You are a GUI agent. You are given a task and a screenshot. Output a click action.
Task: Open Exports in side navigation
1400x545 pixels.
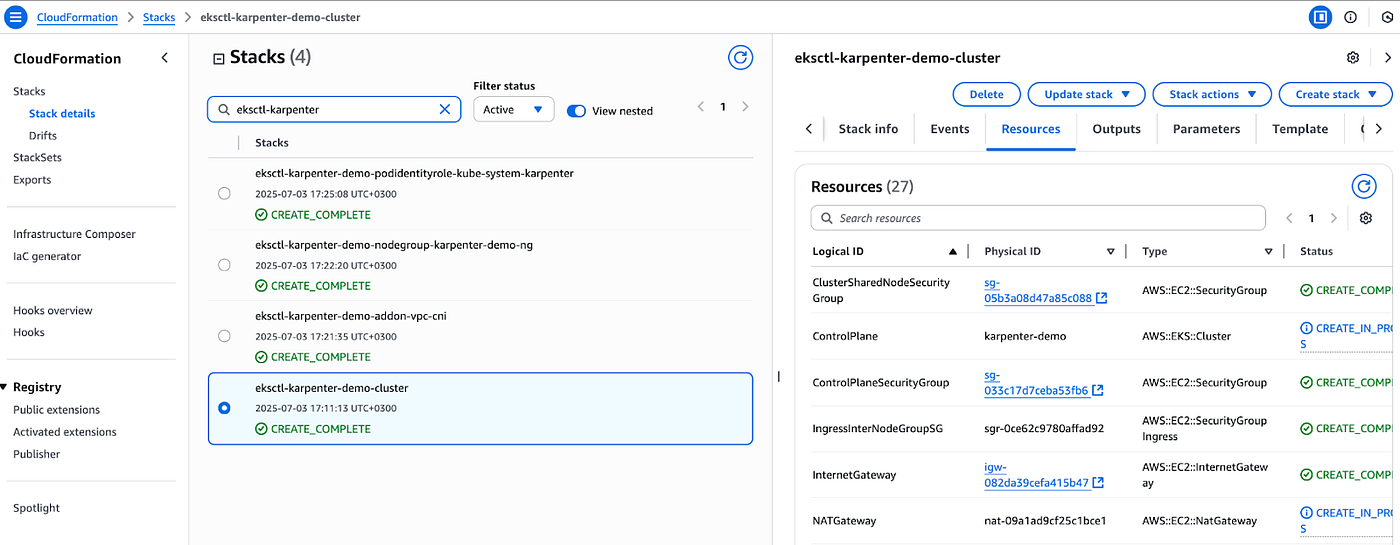pos(32,180)
